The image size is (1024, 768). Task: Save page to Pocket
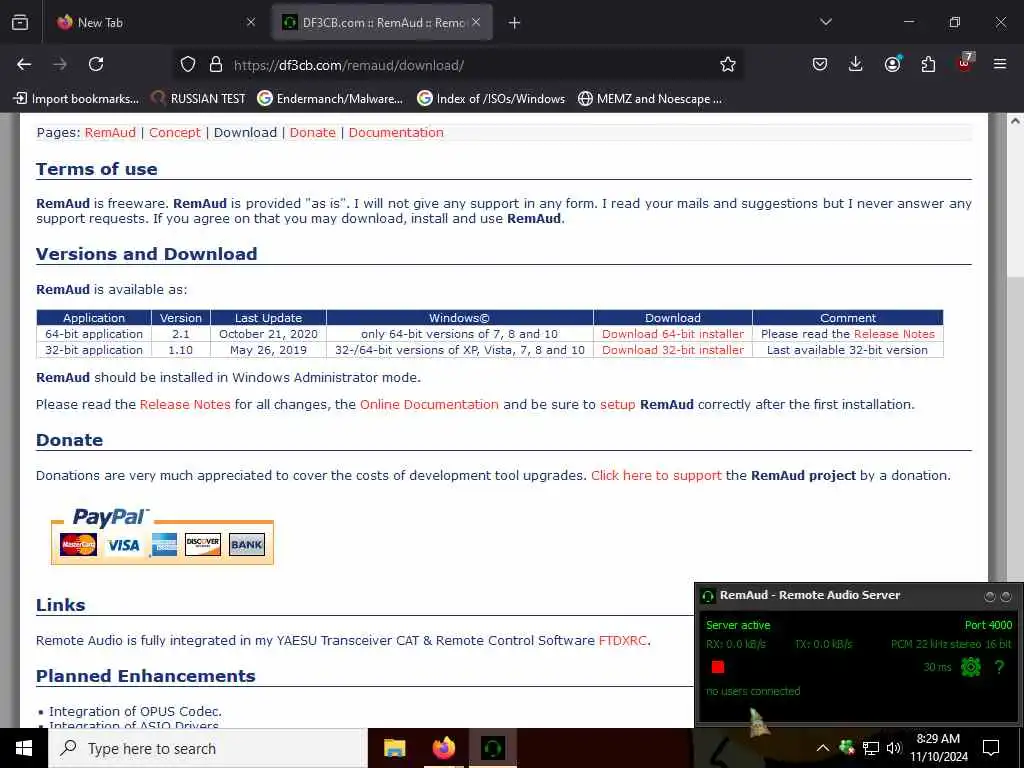coord(820,64)
